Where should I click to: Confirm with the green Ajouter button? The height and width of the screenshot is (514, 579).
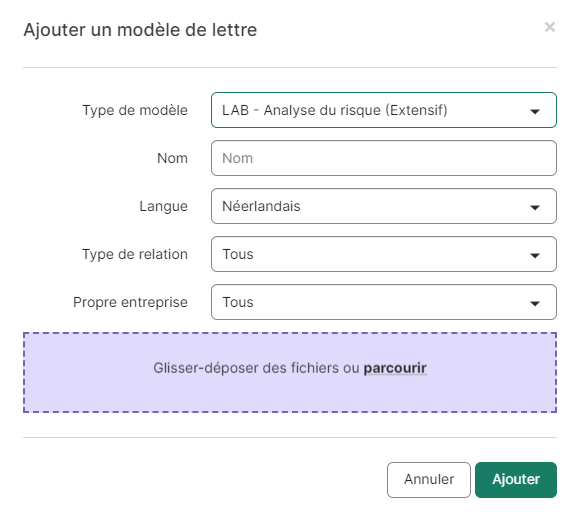point(516,480)
